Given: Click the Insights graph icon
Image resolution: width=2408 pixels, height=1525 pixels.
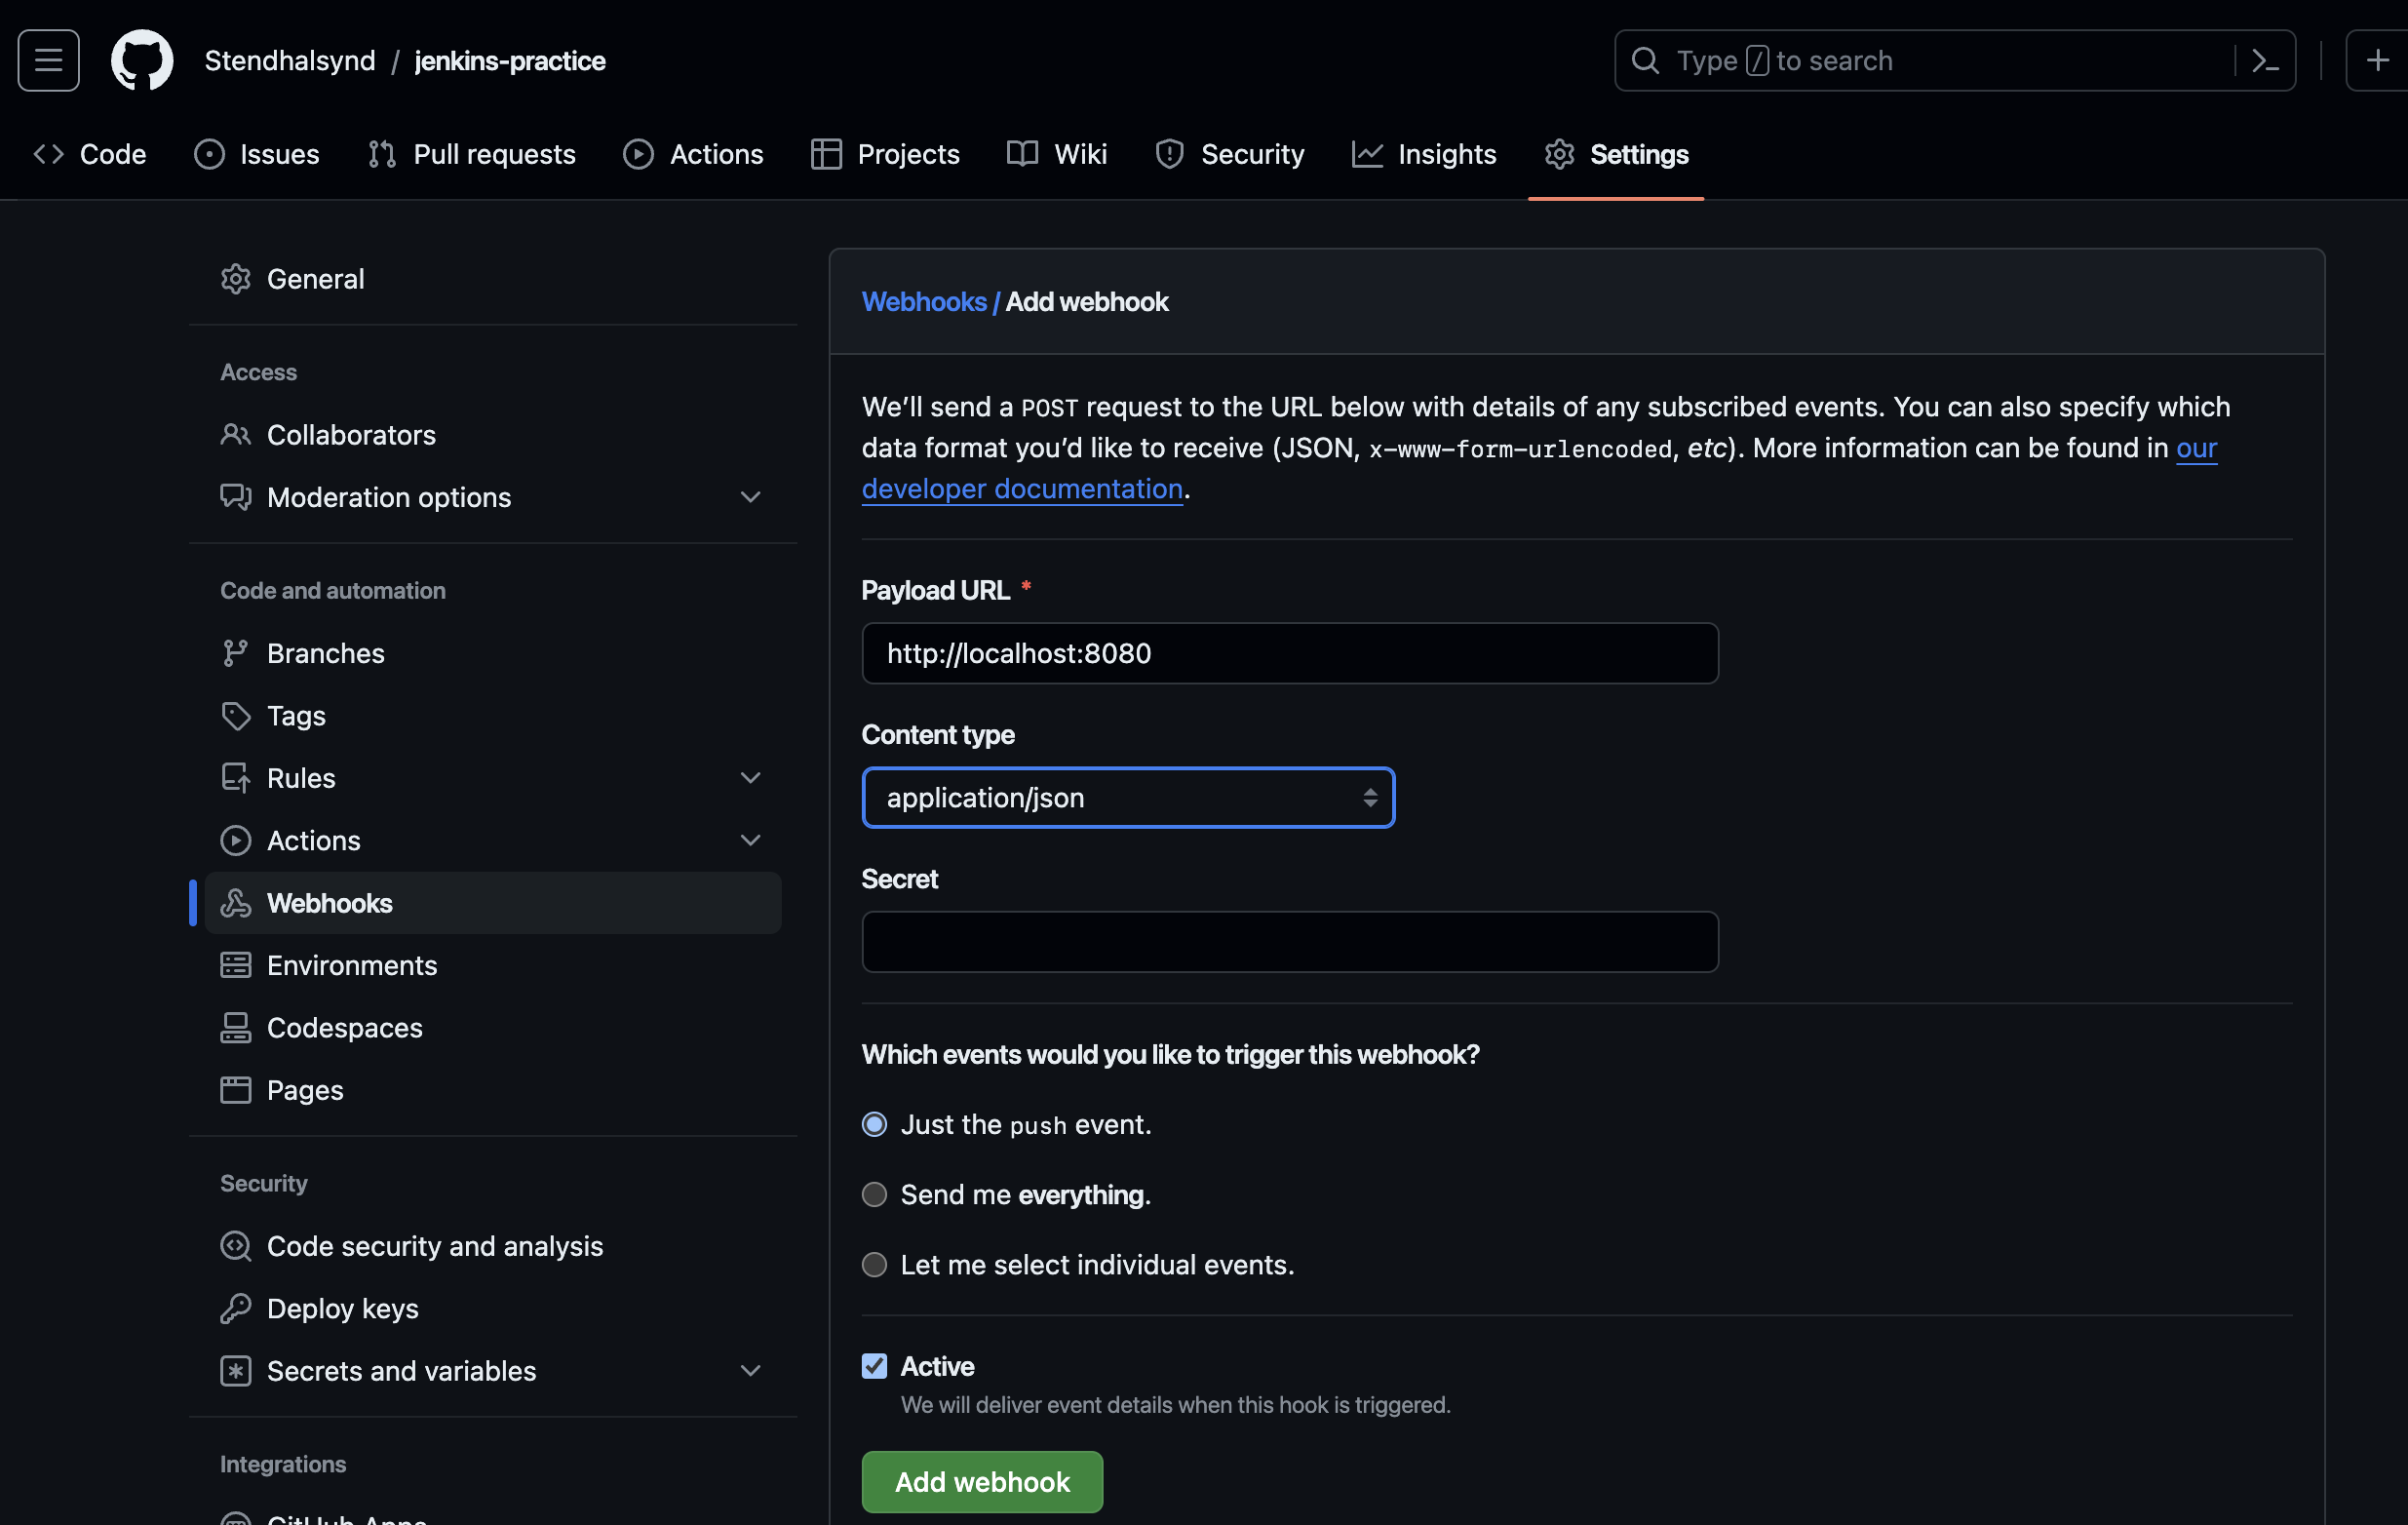Looking at the screenshot, I should click(x=1367, y=154).
